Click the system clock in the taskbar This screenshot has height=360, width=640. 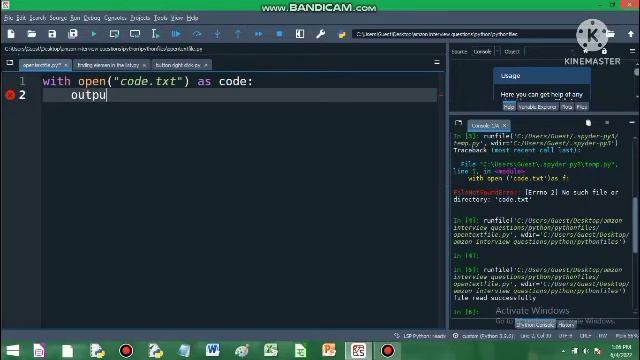[621, 351]
